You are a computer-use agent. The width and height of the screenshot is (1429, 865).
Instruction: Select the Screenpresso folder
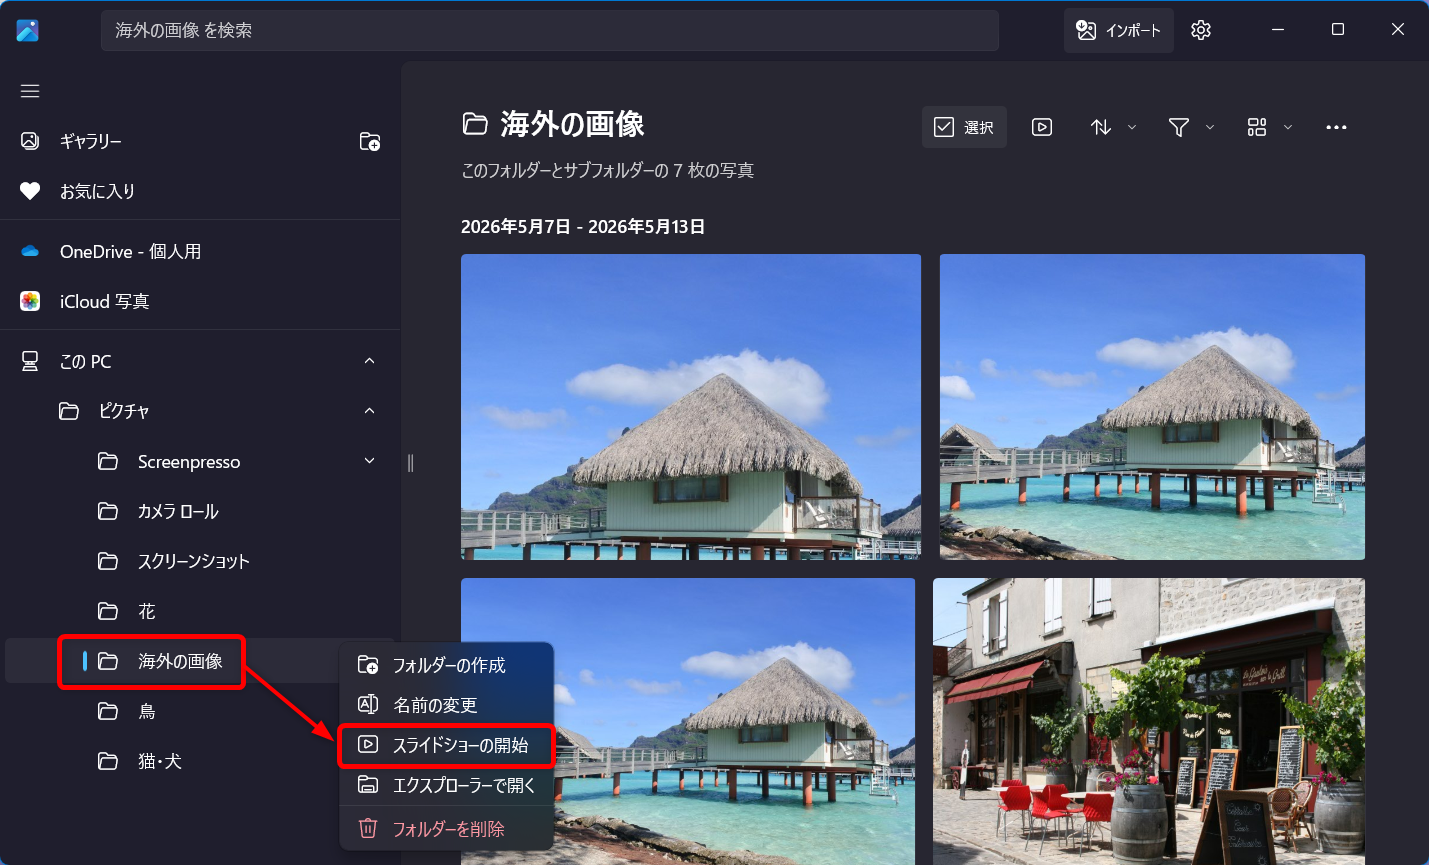[x=189, y=461]
